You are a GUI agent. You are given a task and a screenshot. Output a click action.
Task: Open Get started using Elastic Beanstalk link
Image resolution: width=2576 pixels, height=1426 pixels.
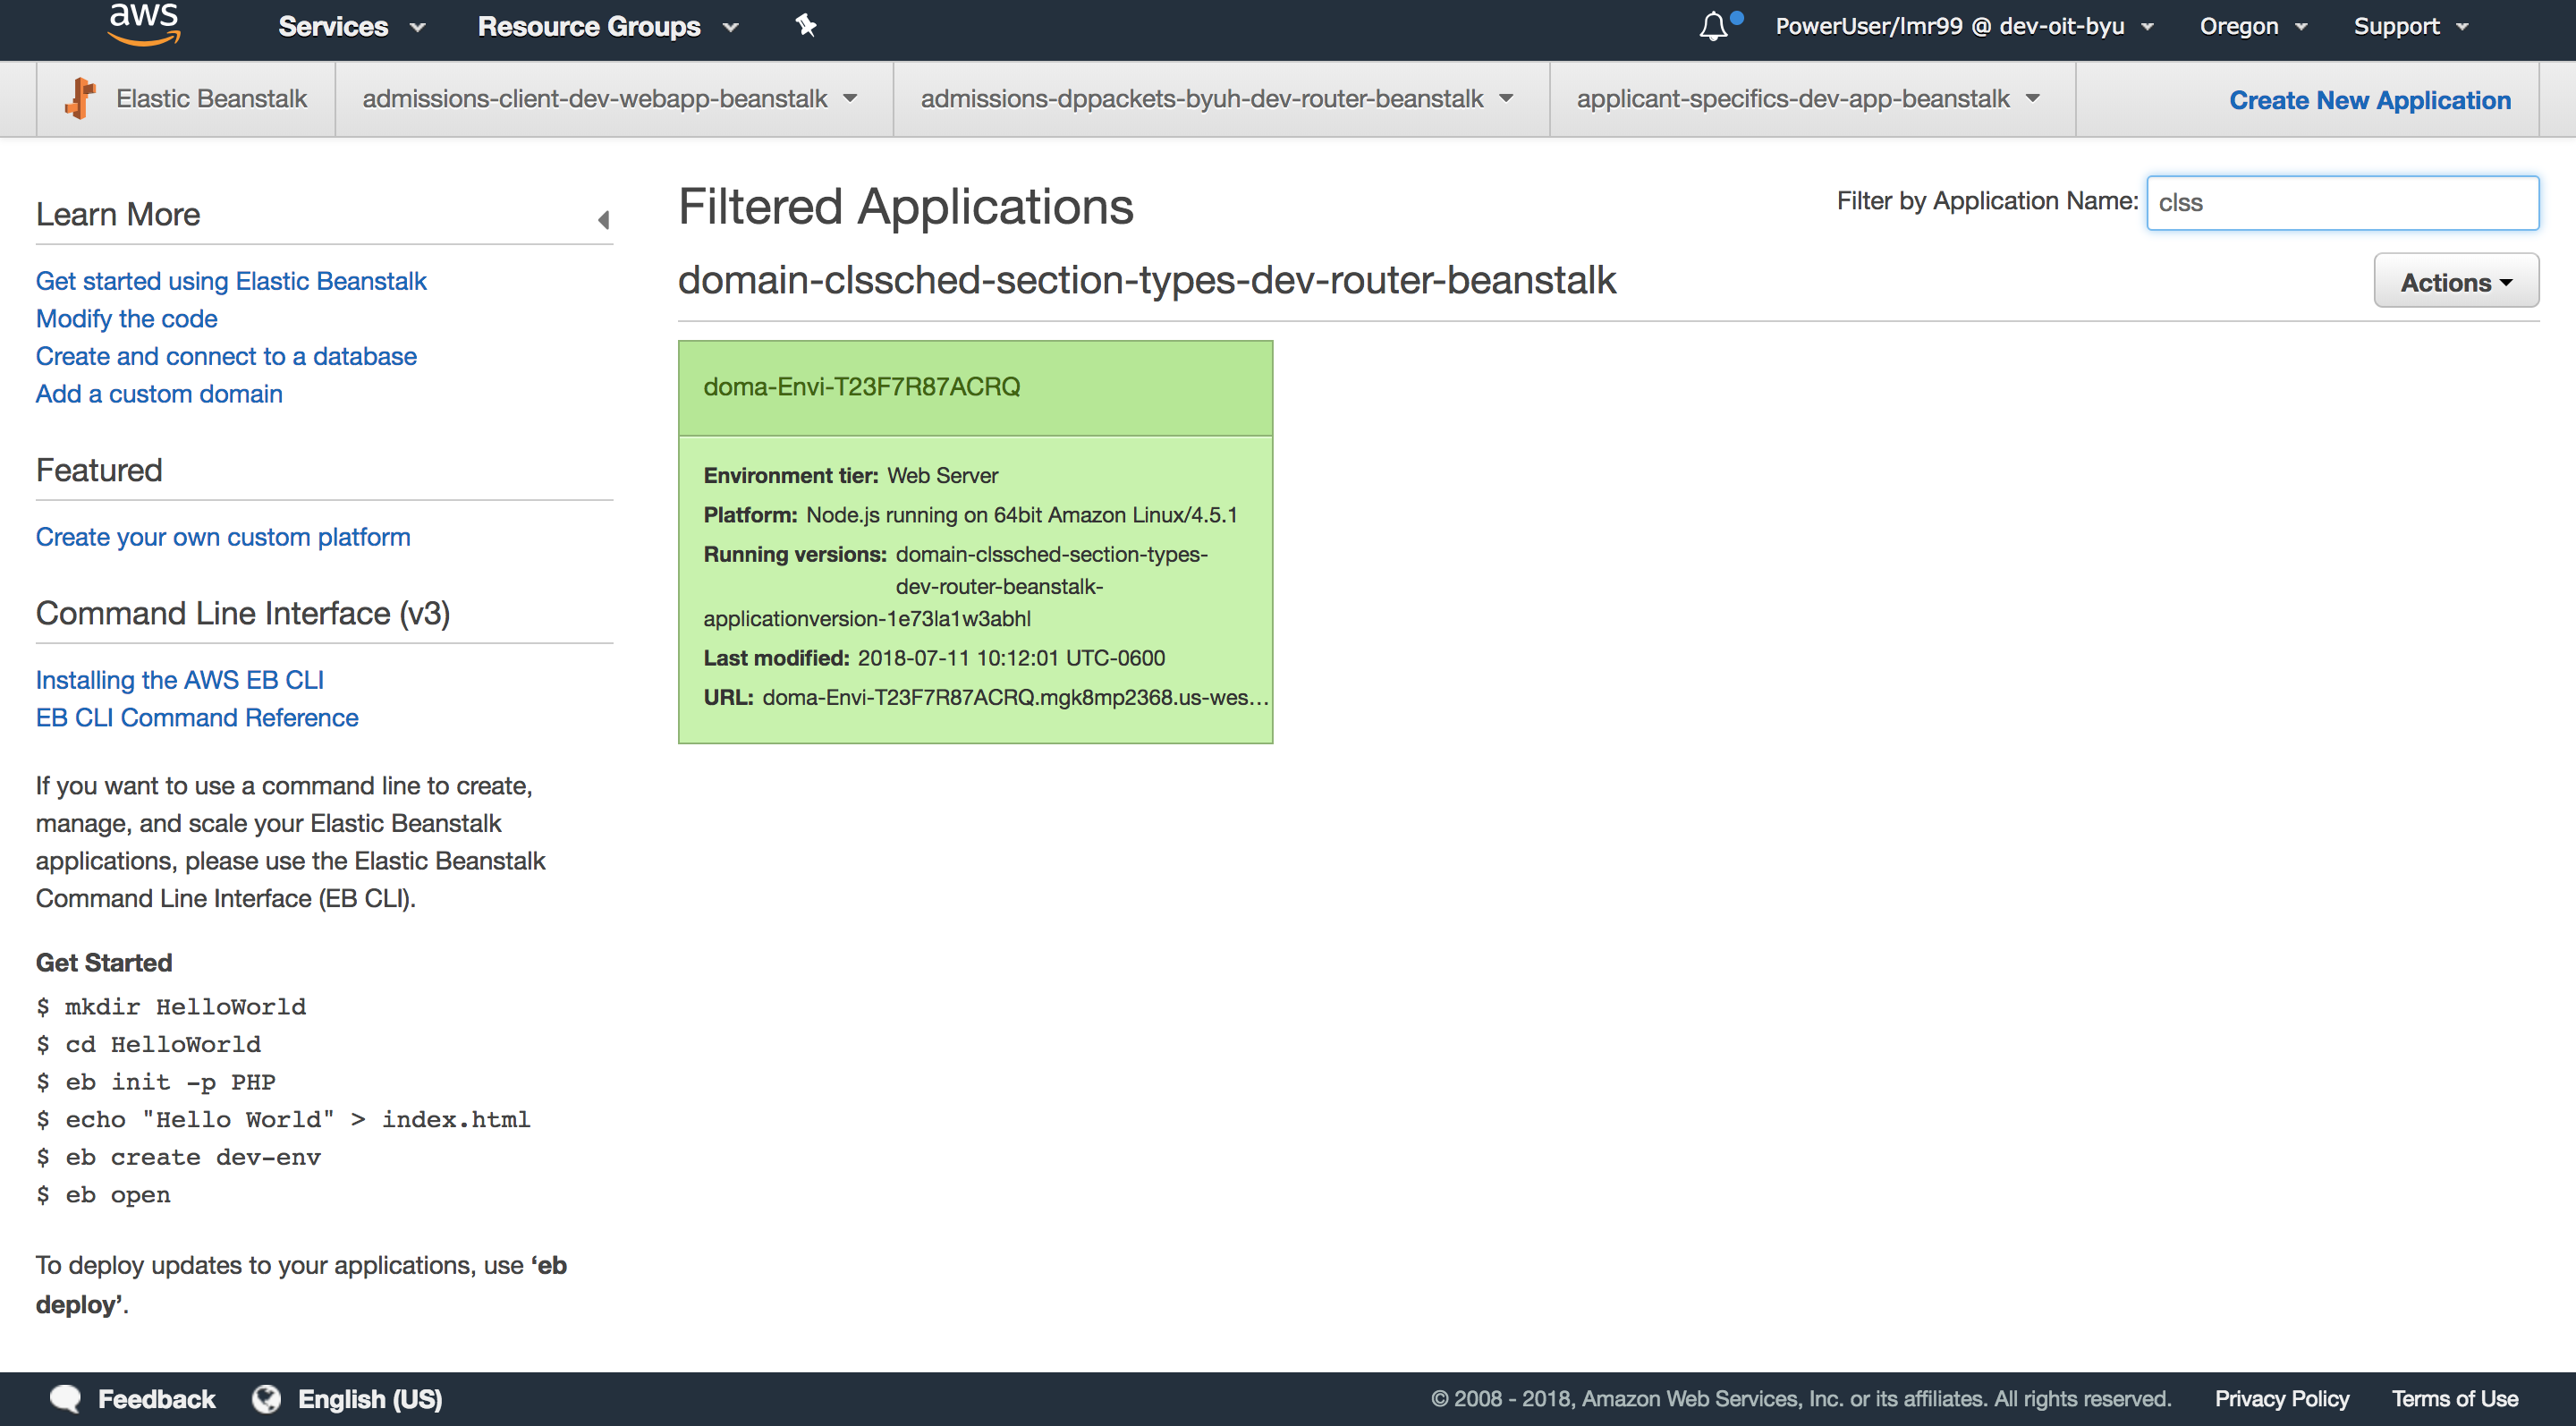[231, 281]
